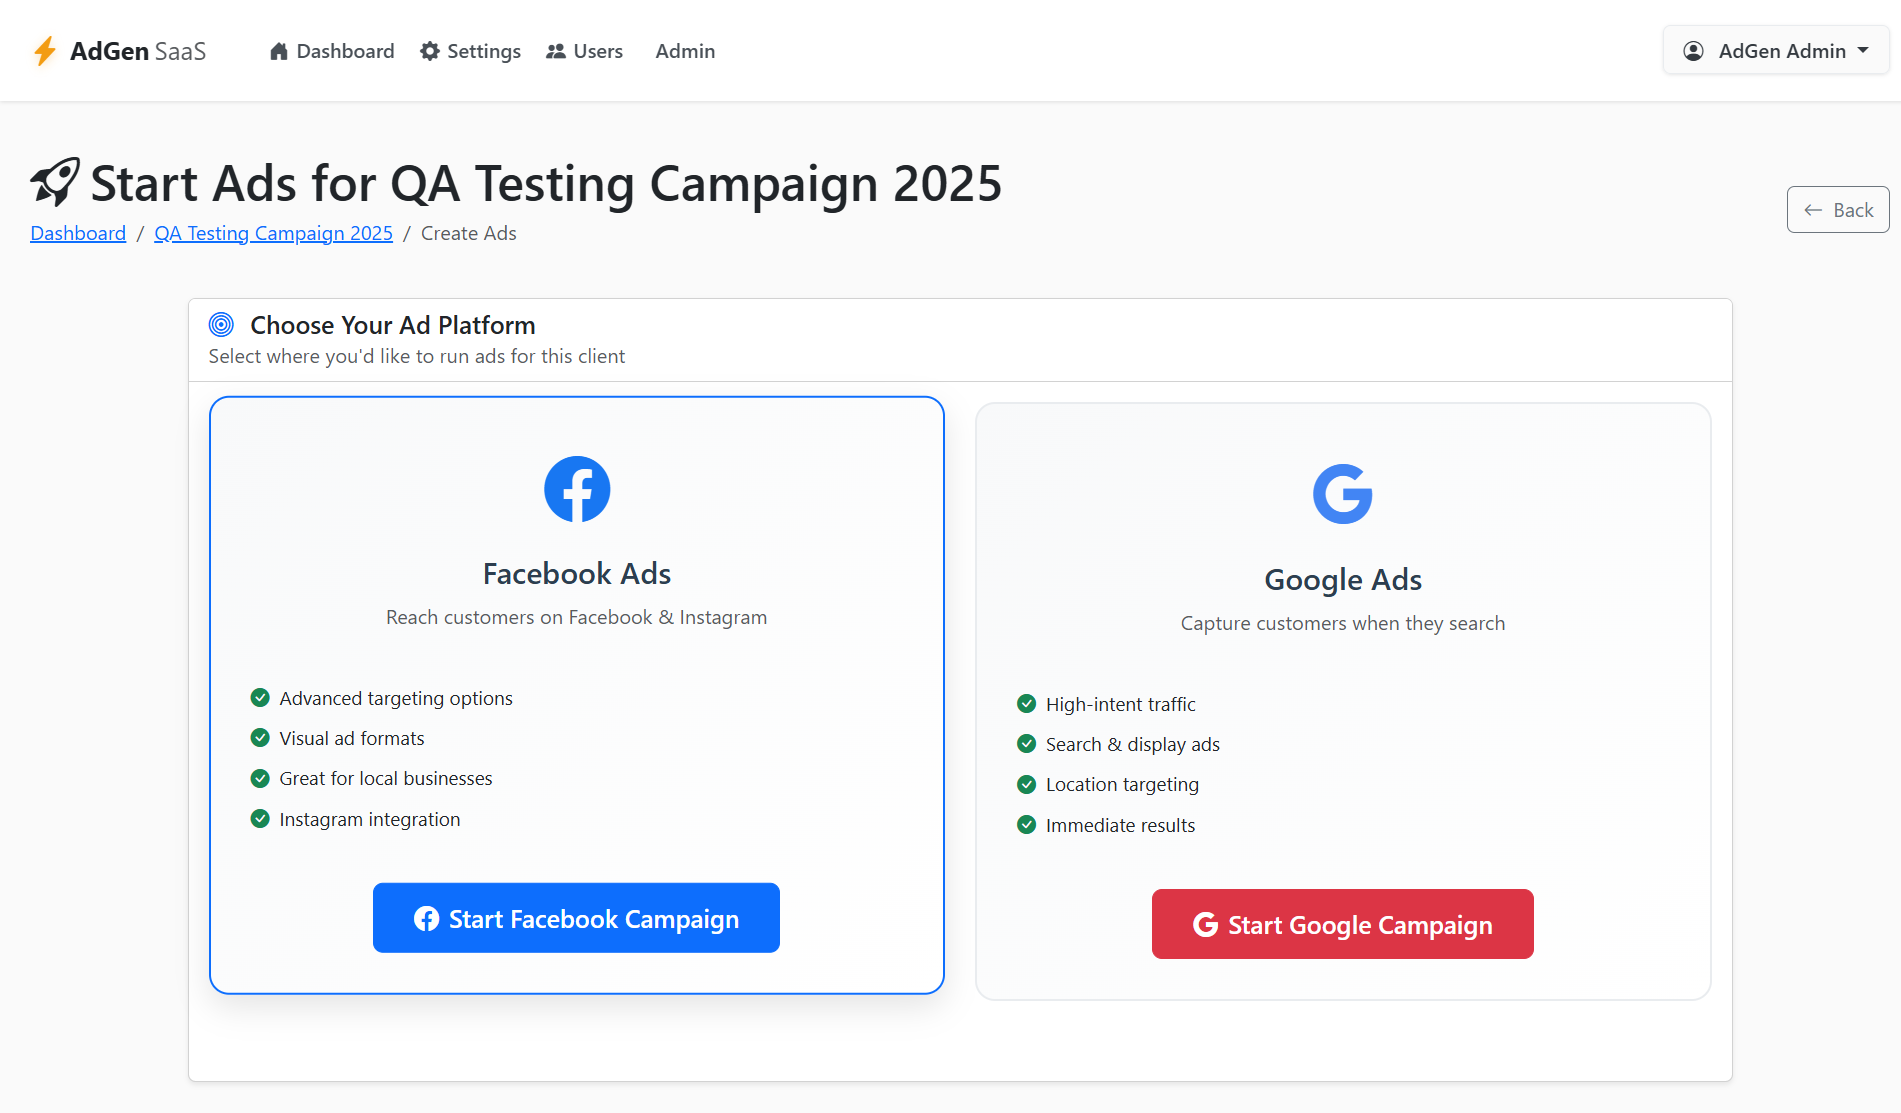The image size is (1901, 1113).
Task: Click the large Facebook logo icon
Action: coord(577,489)
